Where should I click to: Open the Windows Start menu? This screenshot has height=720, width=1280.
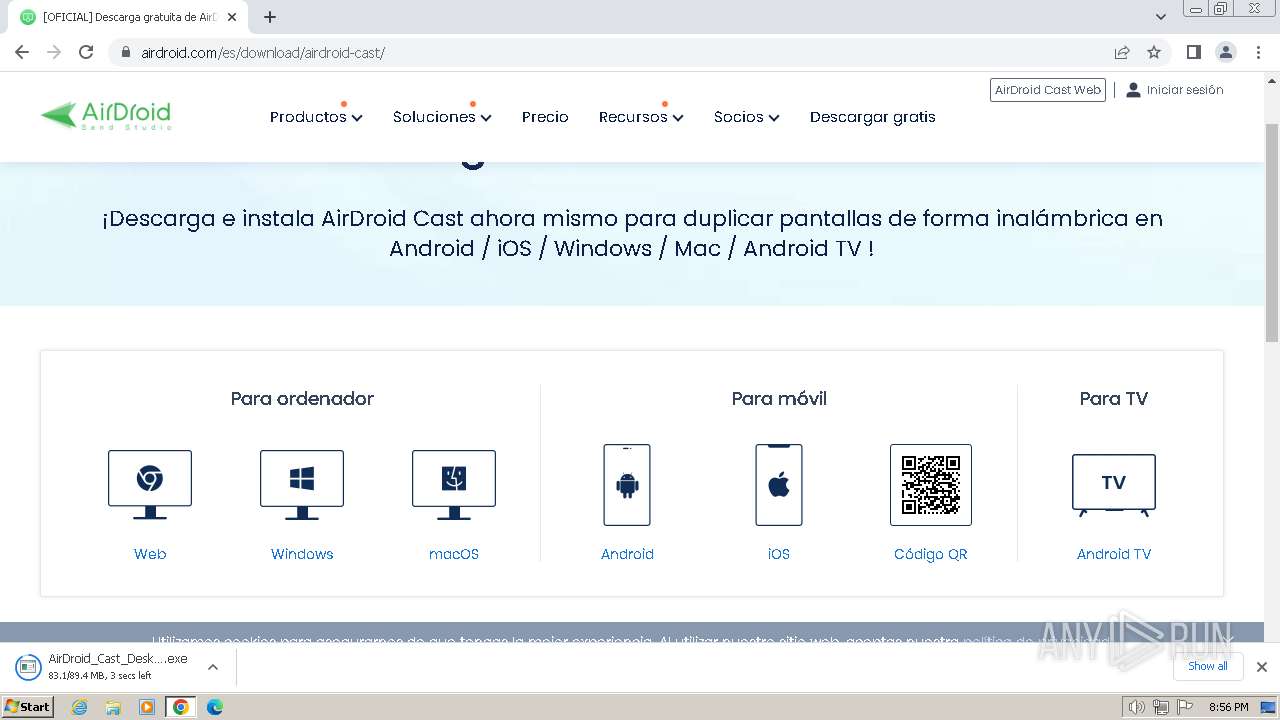point(28,707)
